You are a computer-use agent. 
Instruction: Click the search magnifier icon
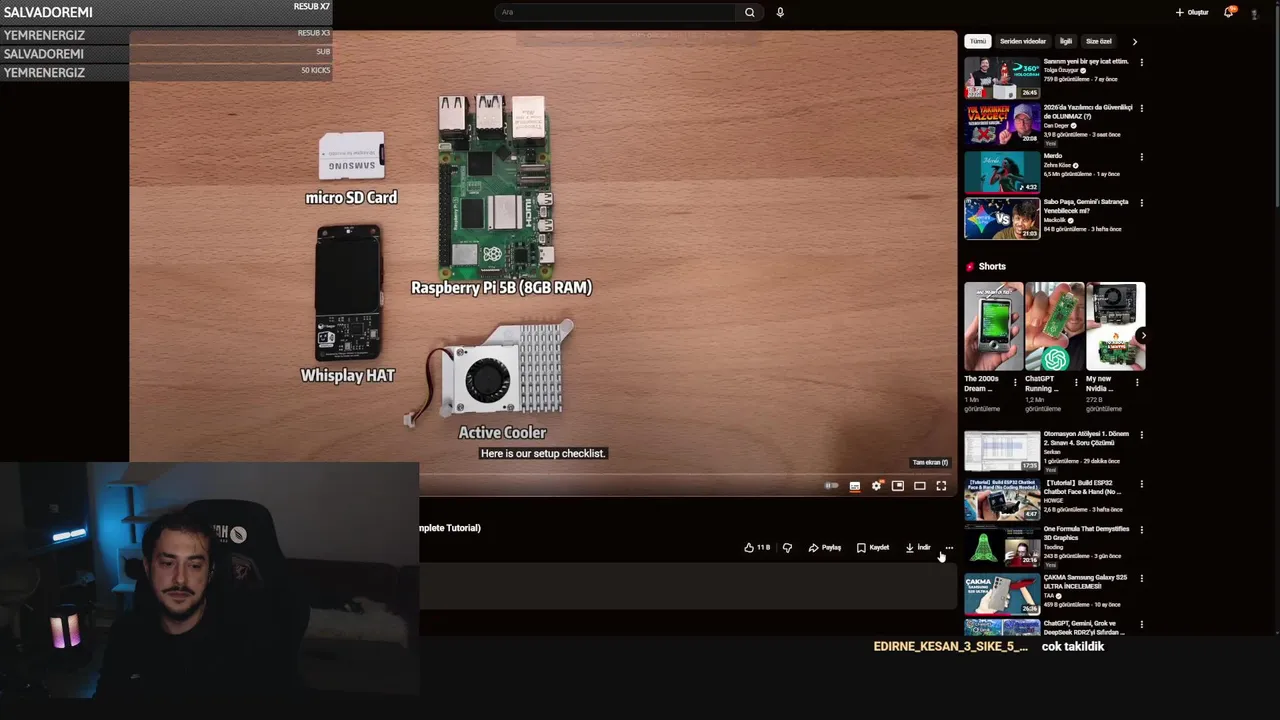(x=749, y=12)
